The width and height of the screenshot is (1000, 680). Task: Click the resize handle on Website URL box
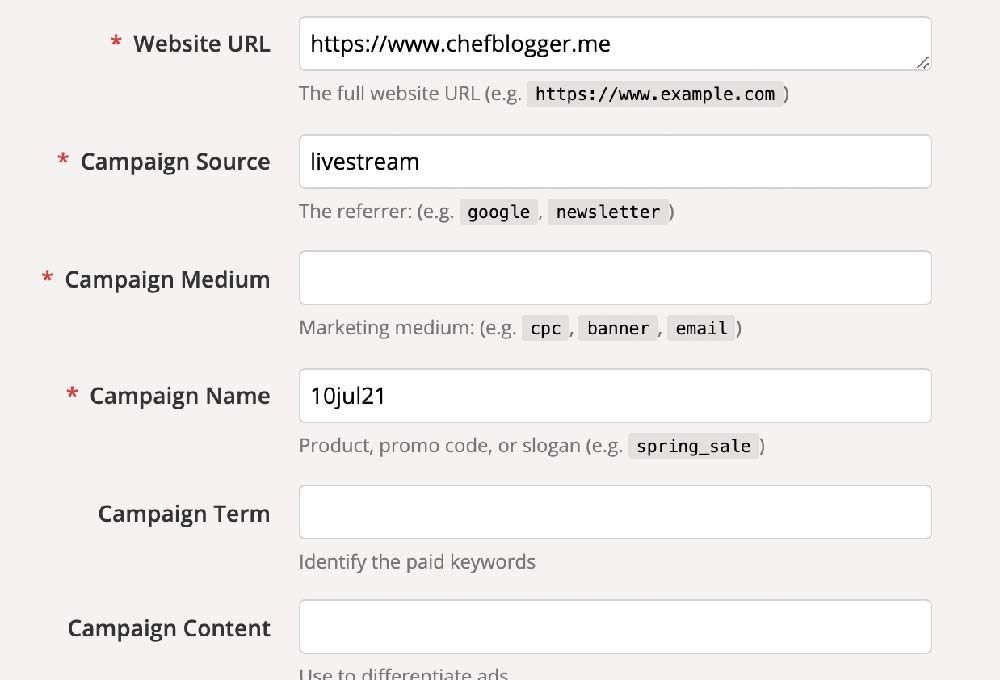click(x=922, y=62)
